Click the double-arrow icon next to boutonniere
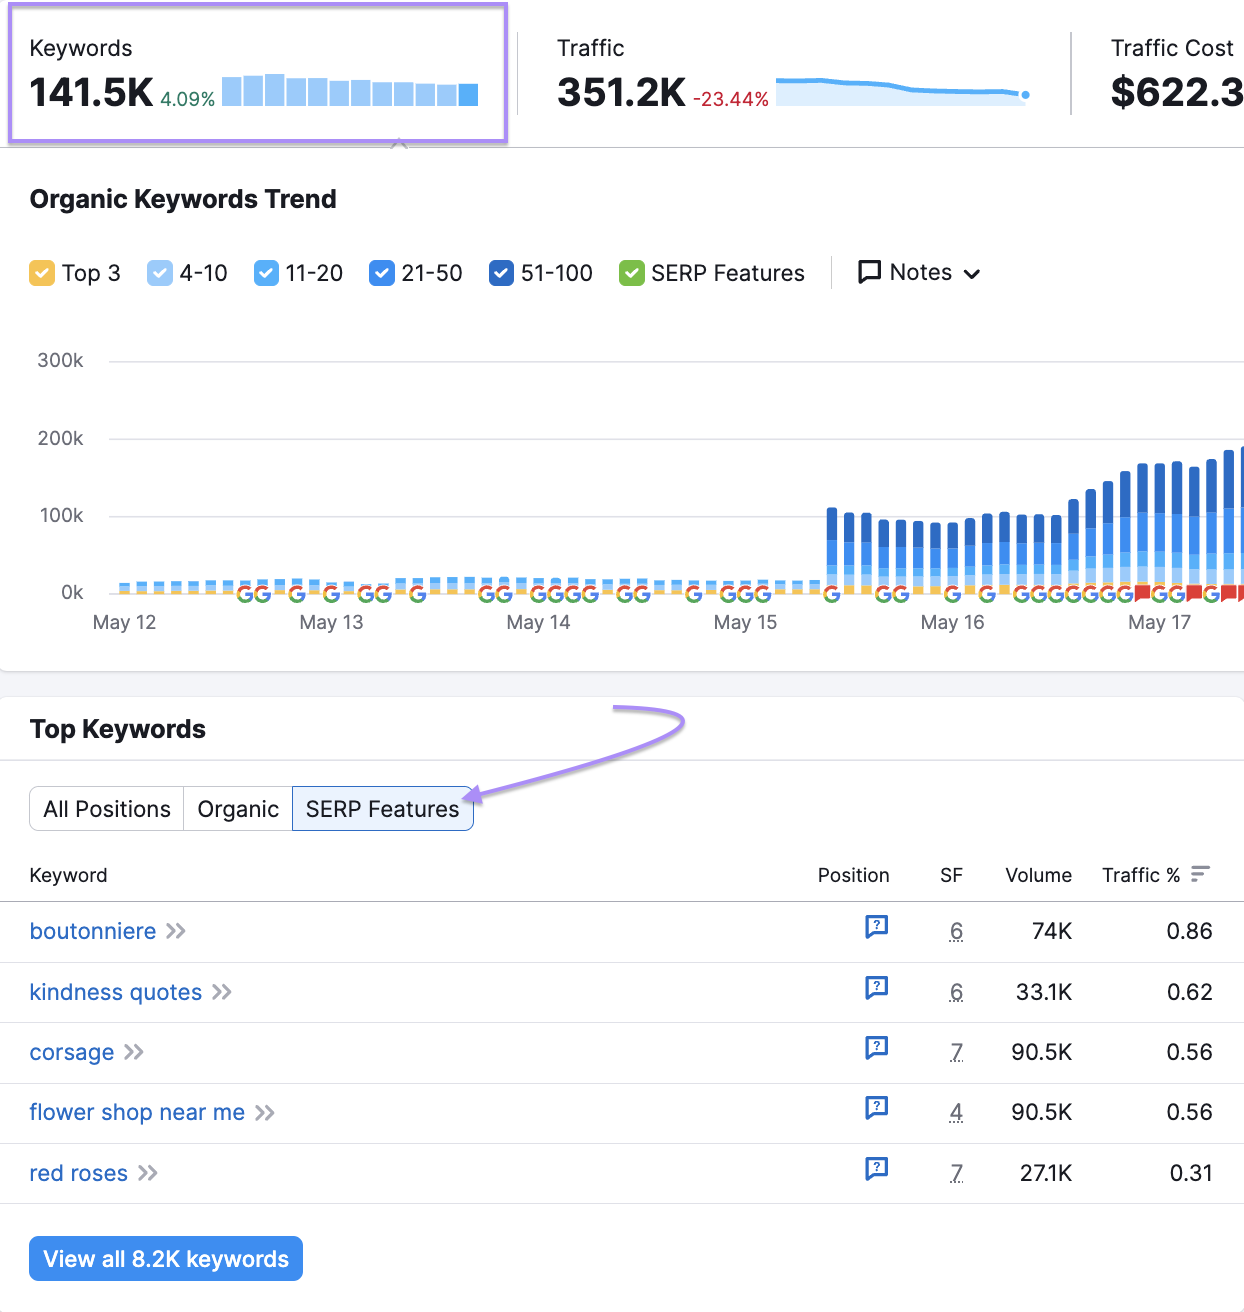1244x1312 pixels. click(176, 931)
